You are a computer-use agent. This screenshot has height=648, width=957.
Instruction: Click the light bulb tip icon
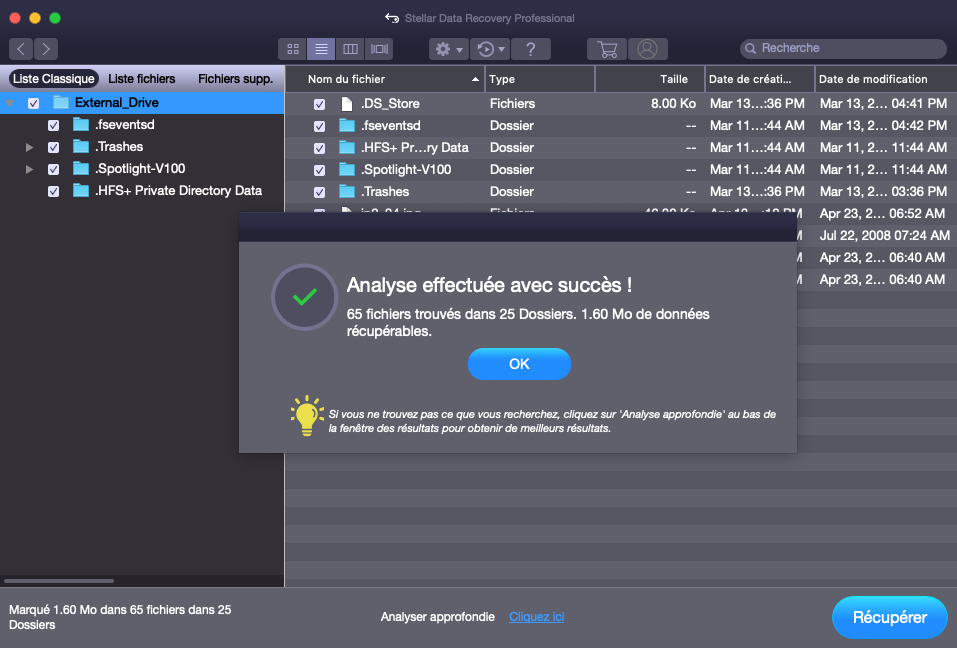[306, 416]
